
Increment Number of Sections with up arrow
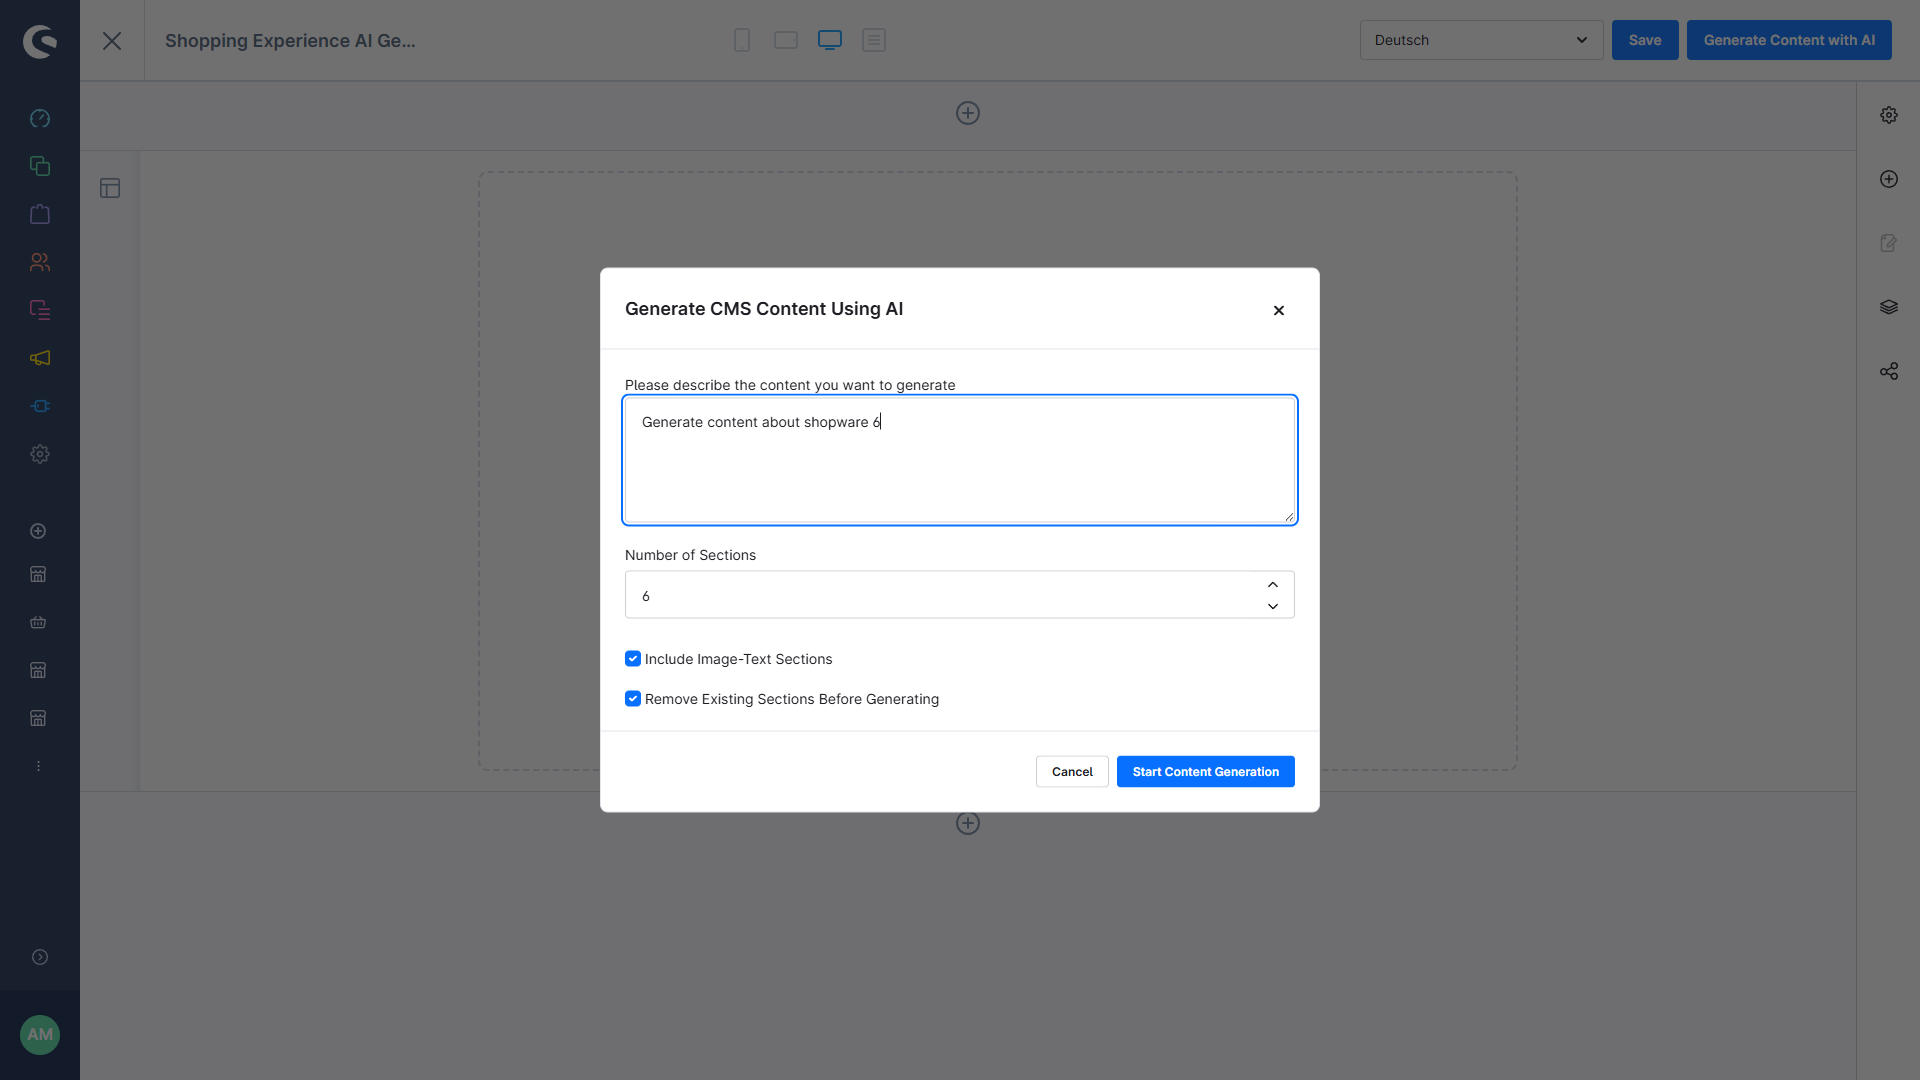point(1272,584)
